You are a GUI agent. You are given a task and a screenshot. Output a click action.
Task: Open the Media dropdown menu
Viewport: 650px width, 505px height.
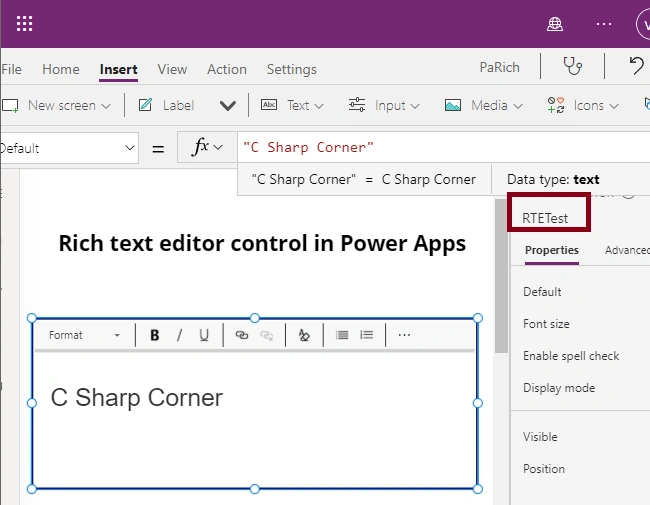(518, 106)
